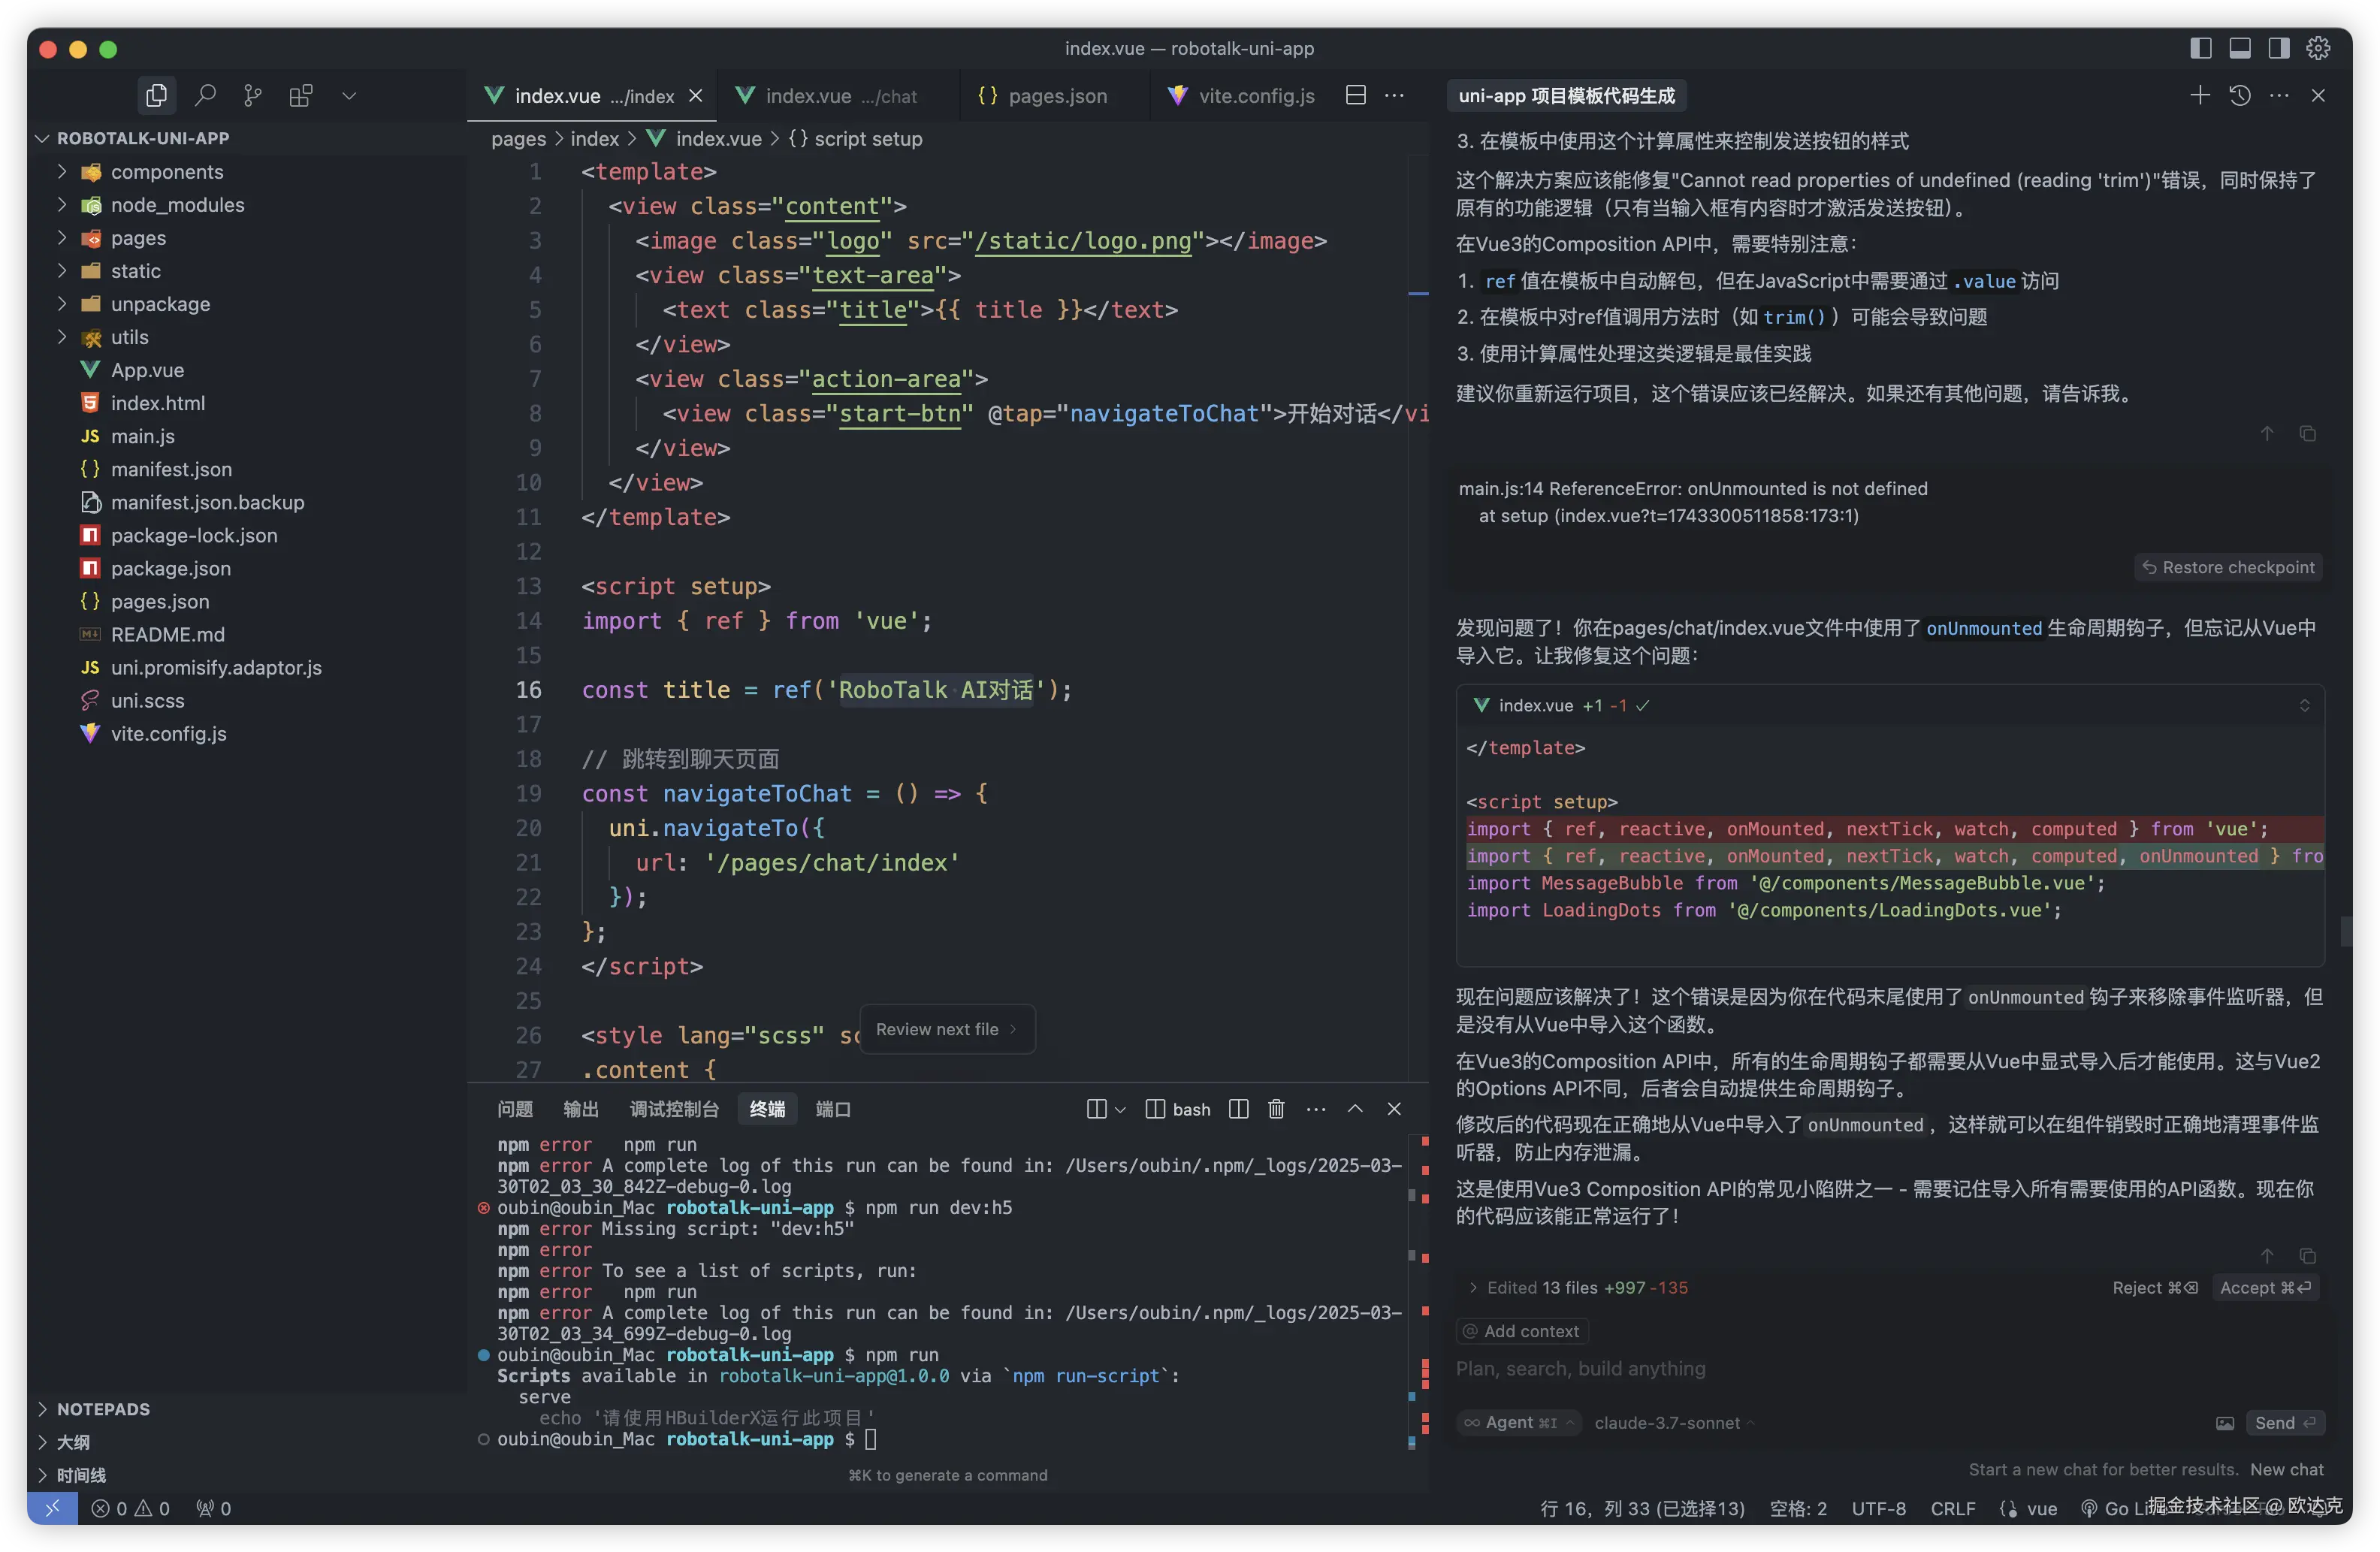Screen dimensions: 2380x1552
Task: Show chat history clock icon
Action: (2240, 95)
